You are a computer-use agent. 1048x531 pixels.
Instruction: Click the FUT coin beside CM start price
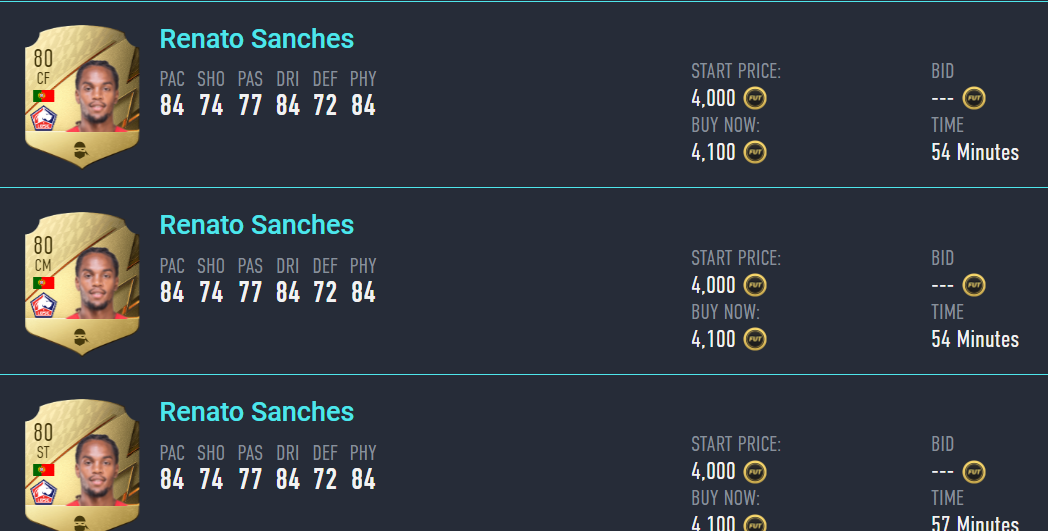pos(755,286)
